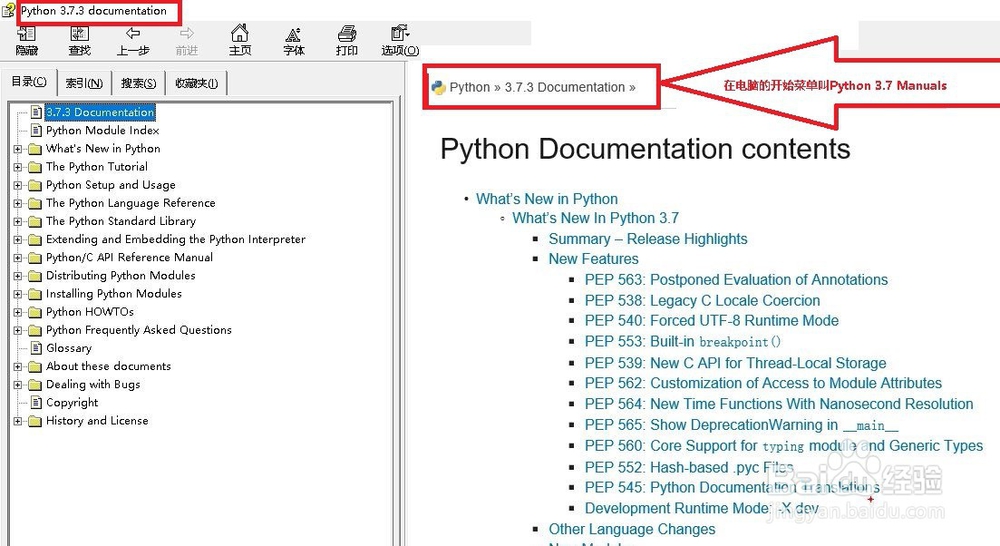Expand Installing Python Modules node
Image resolution: width=1000 pixels, height=546 pixels.
tap(18, 295)
